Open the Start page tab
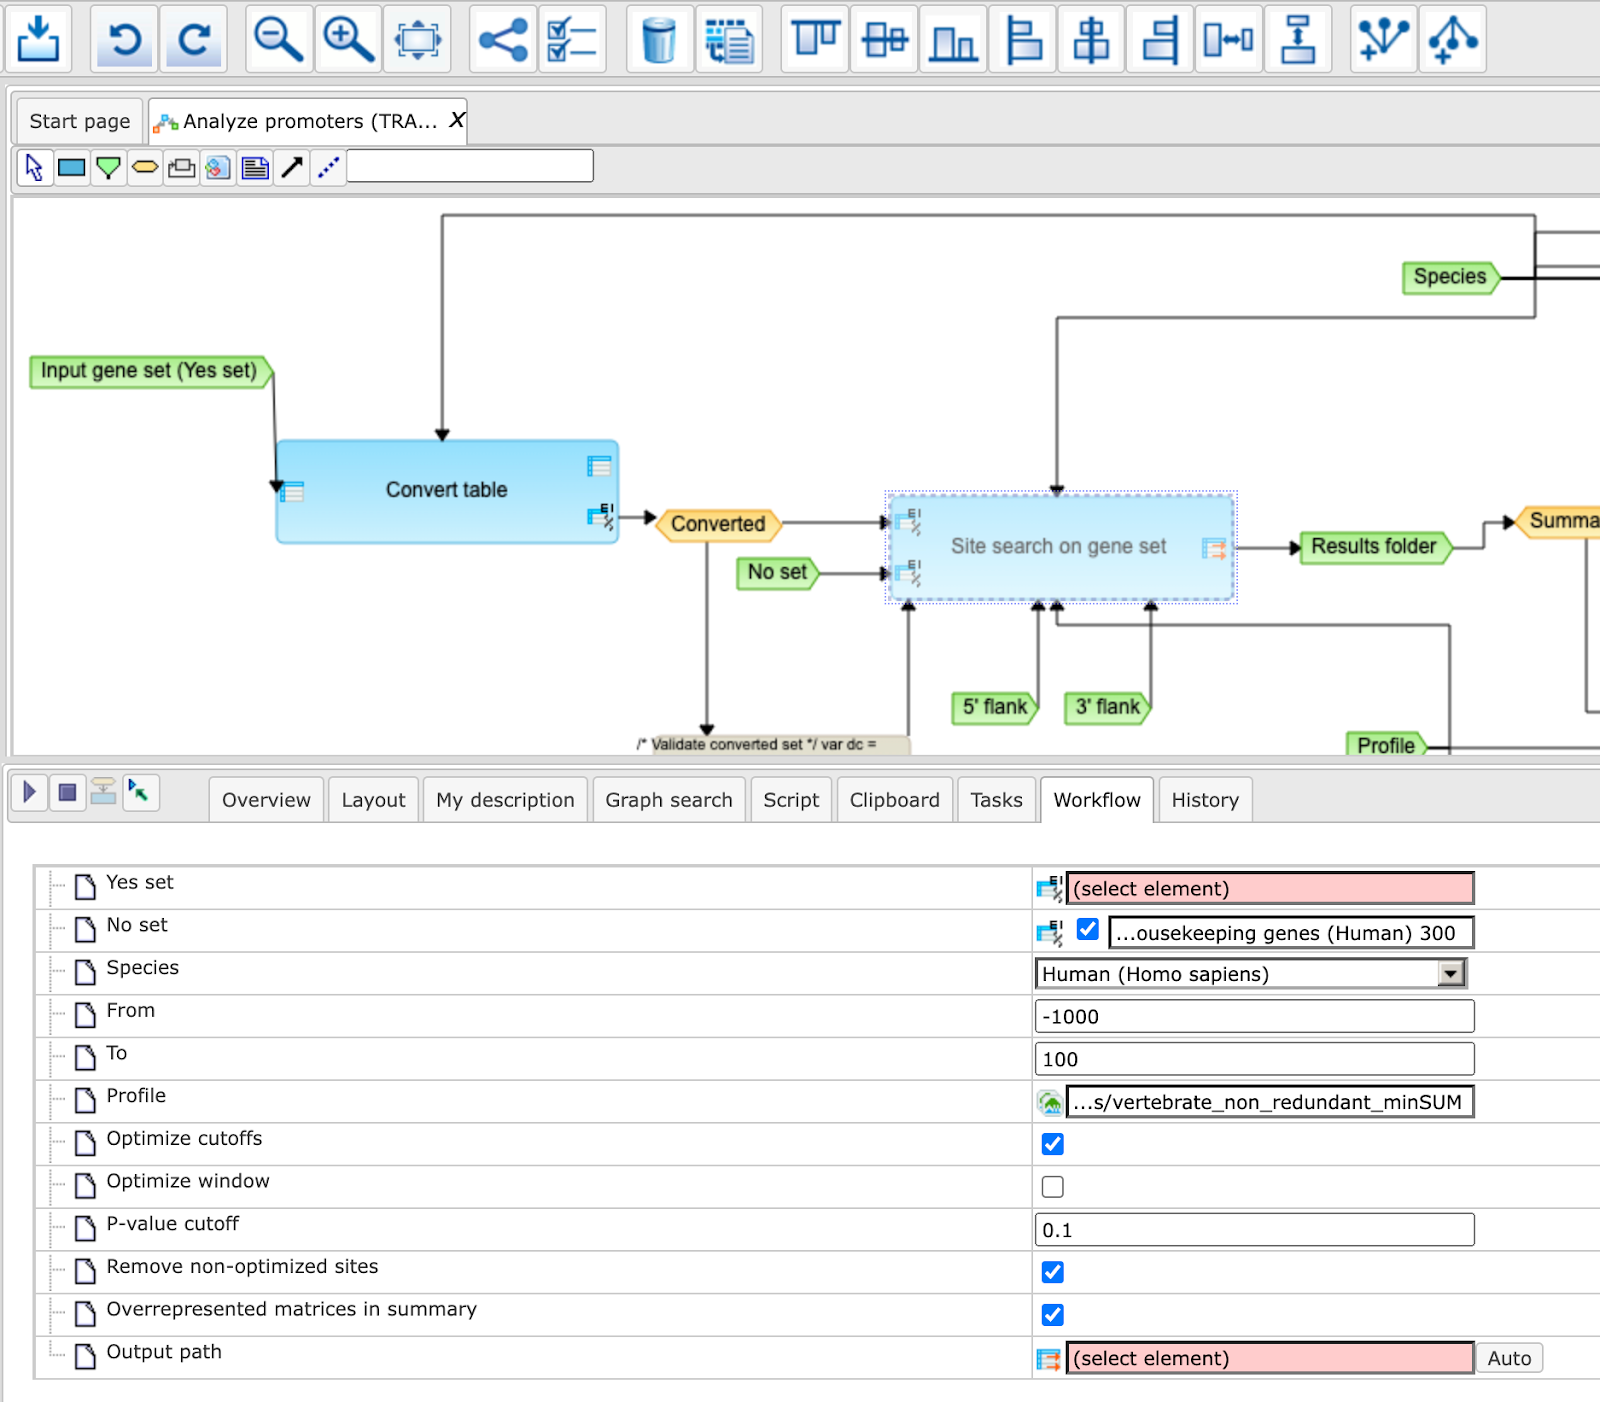Viewport: 1600px width, 1402px height. (80, 121)
